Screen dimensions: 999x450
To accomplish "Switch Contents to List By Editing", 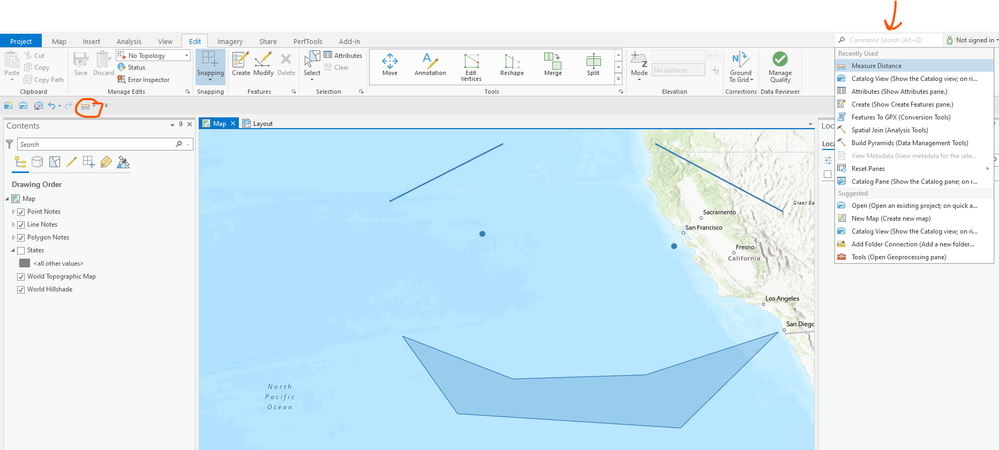I will 71,162.
